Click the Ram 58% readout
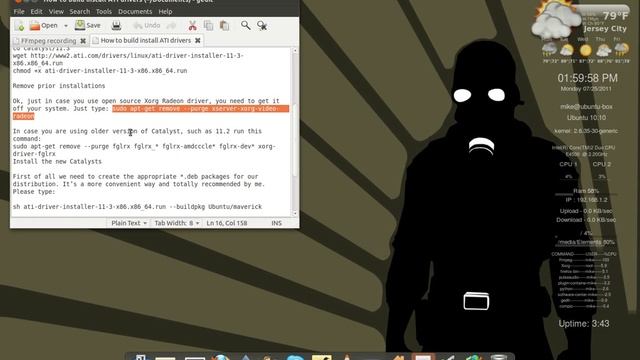 (x=586, y=191)
